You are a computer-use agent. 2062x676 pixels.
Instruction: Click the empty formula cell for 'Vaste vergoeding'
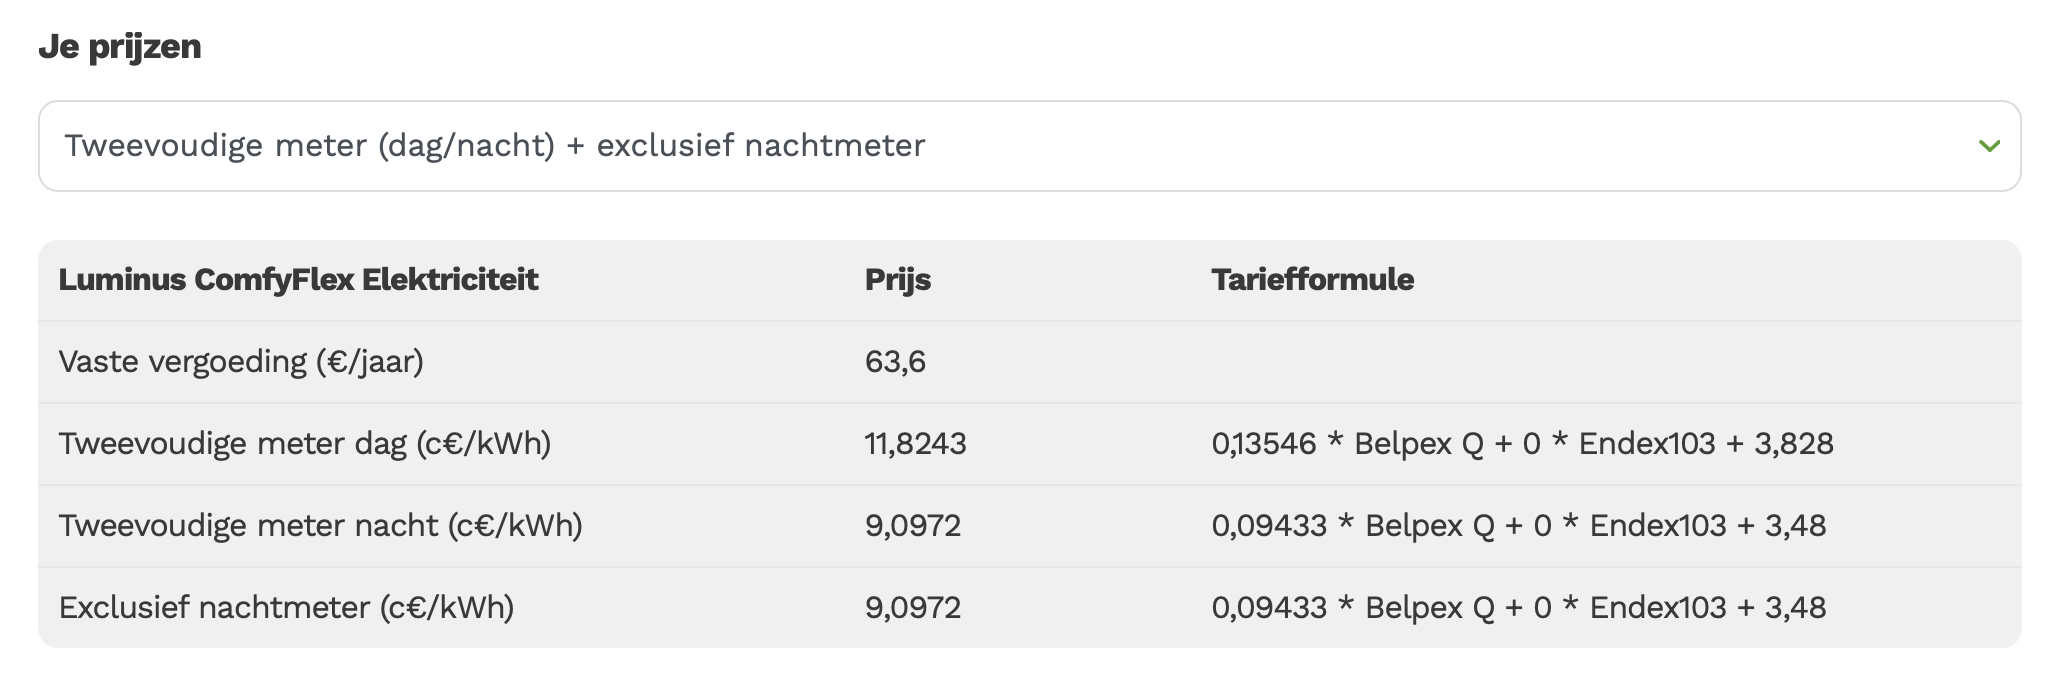click(1600, 362)
